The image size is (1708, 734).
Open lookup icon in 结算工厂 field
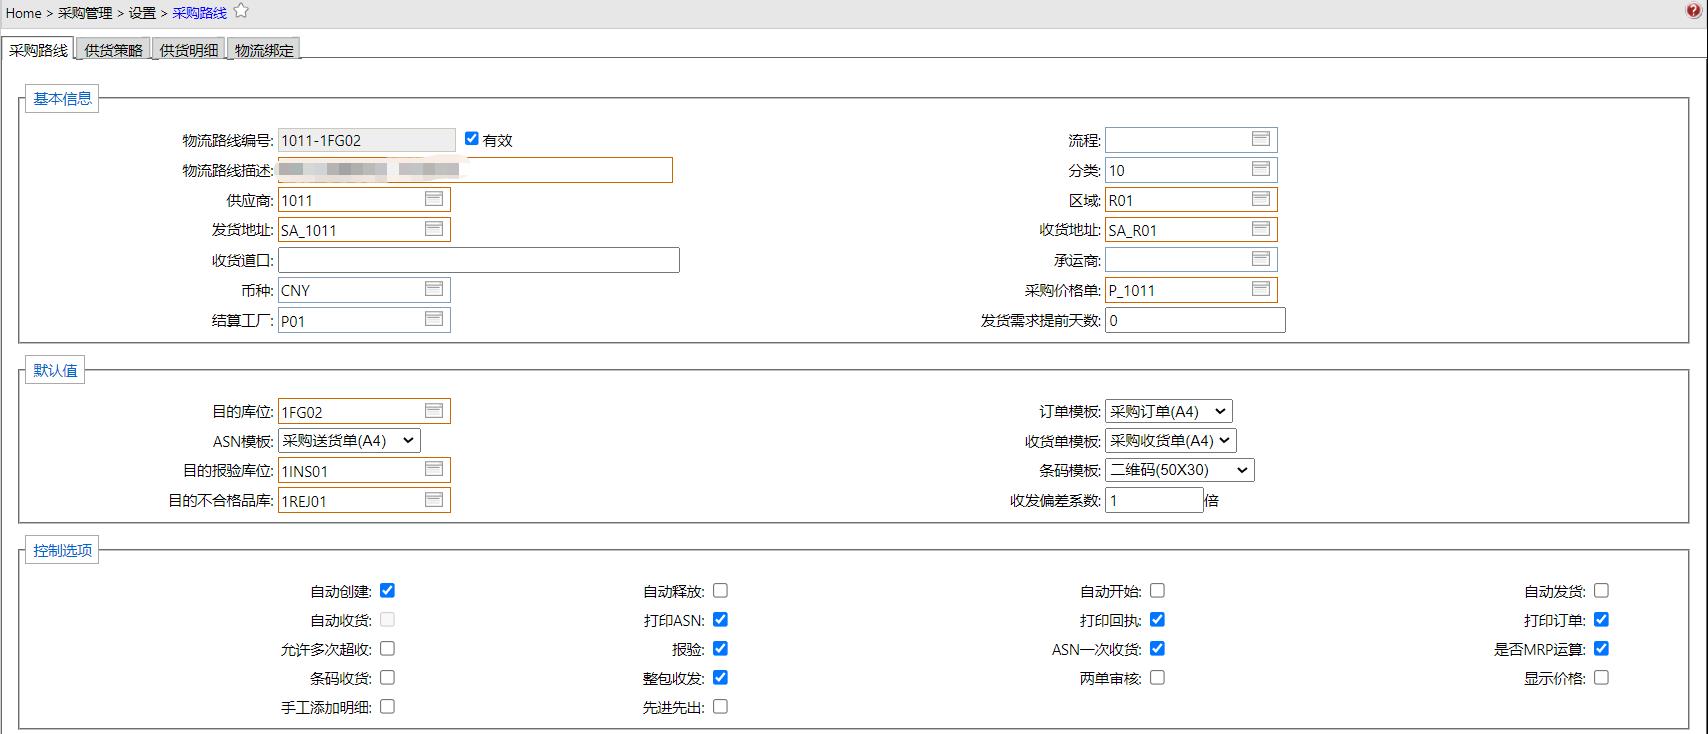click(434, 319)
